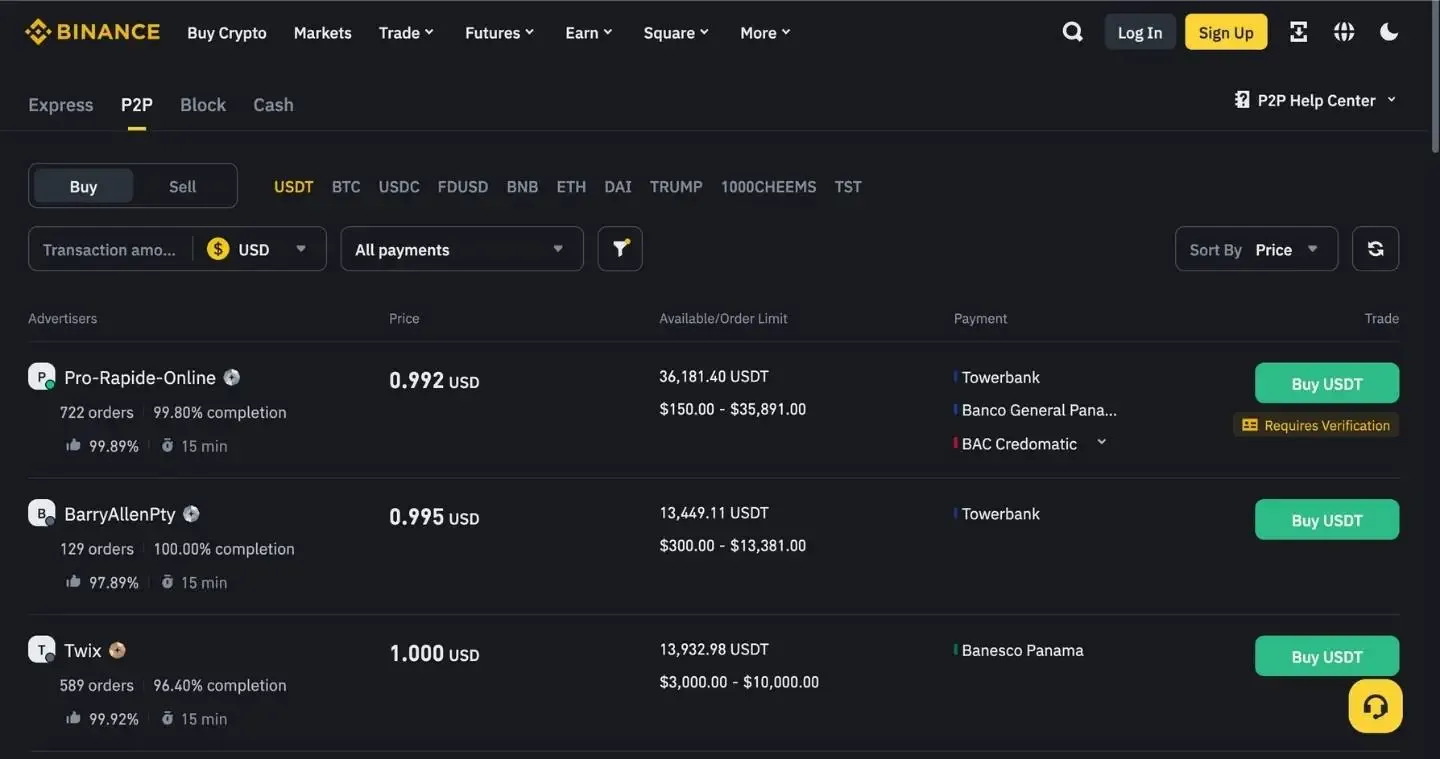Open the support headset chat icon
1440x759 pixels.
click(x=1375, y=706)
